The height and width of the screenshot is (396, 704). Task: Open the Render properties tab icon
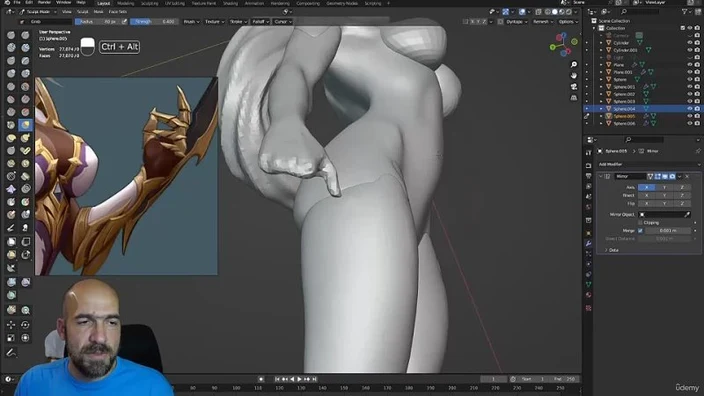[588, 166]
